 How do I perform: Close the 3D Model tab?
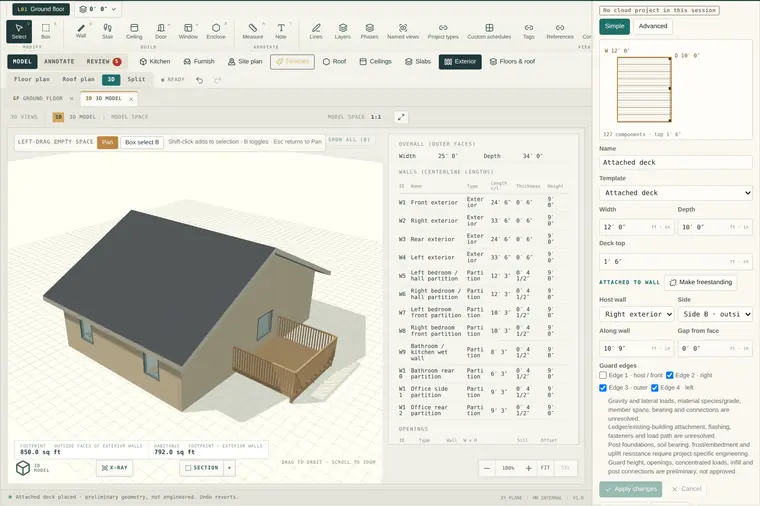pyautogui.click(x=131, y=99)
